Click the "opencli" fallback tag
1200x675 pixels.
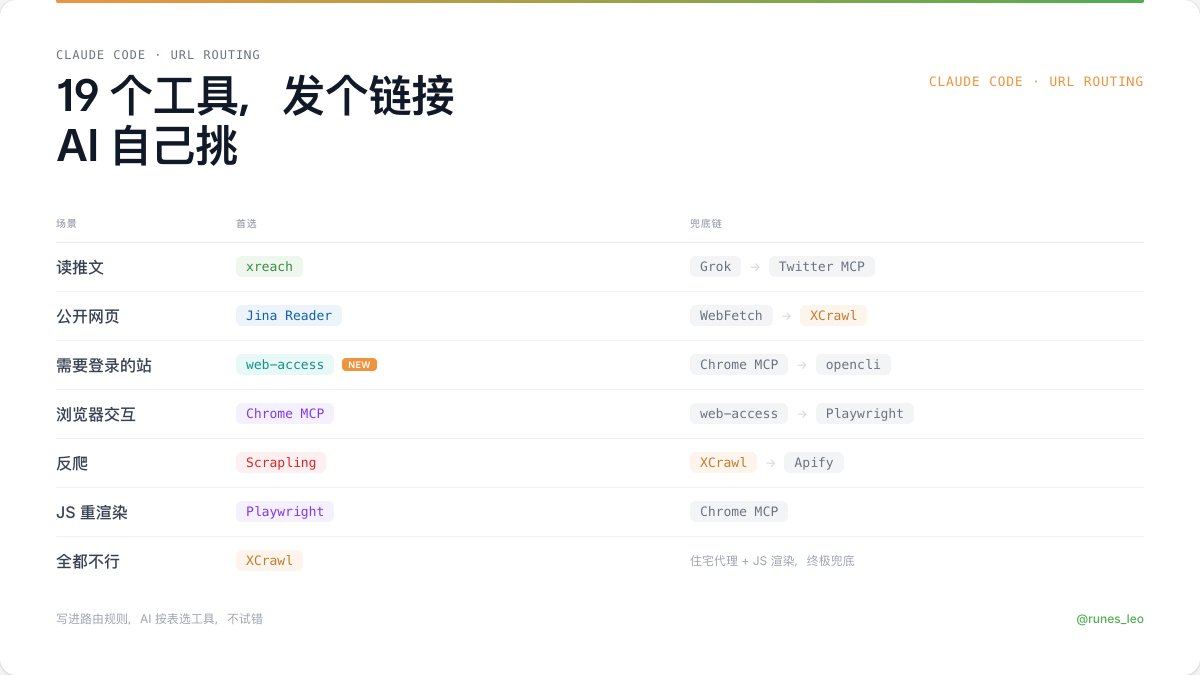(x=853, y=364)
